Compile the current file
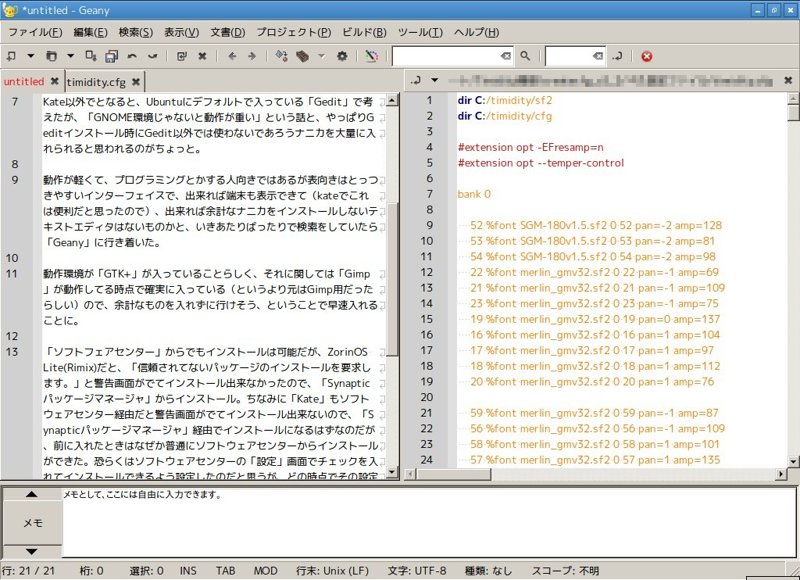The height and width of the screenshot is (580, 800). 282,56
